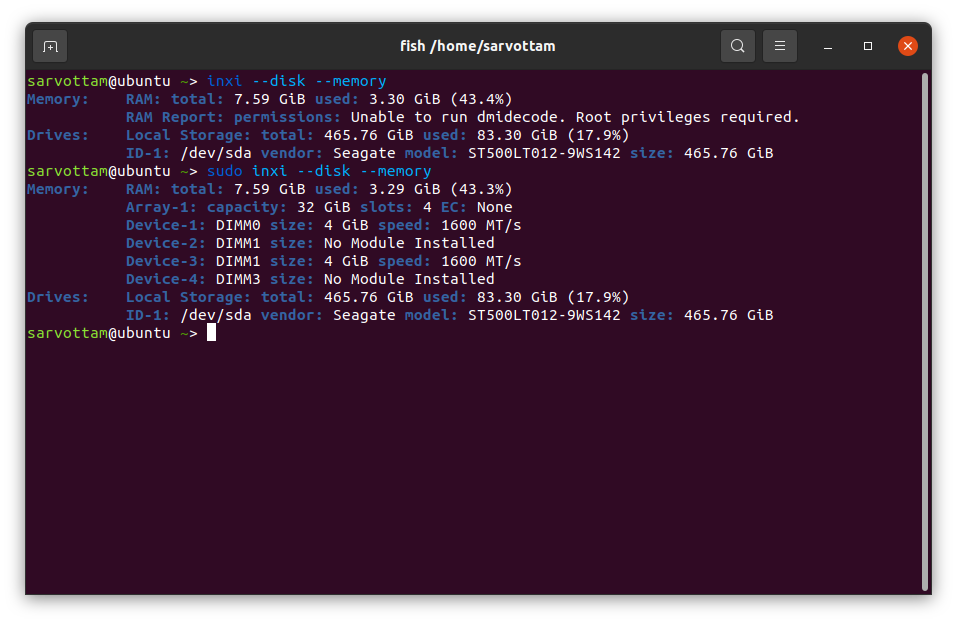Click the last 'ST500LT012-9WS142' model text
The height and width of the screenshot is (623, 957).
click(x=544, y=315)
